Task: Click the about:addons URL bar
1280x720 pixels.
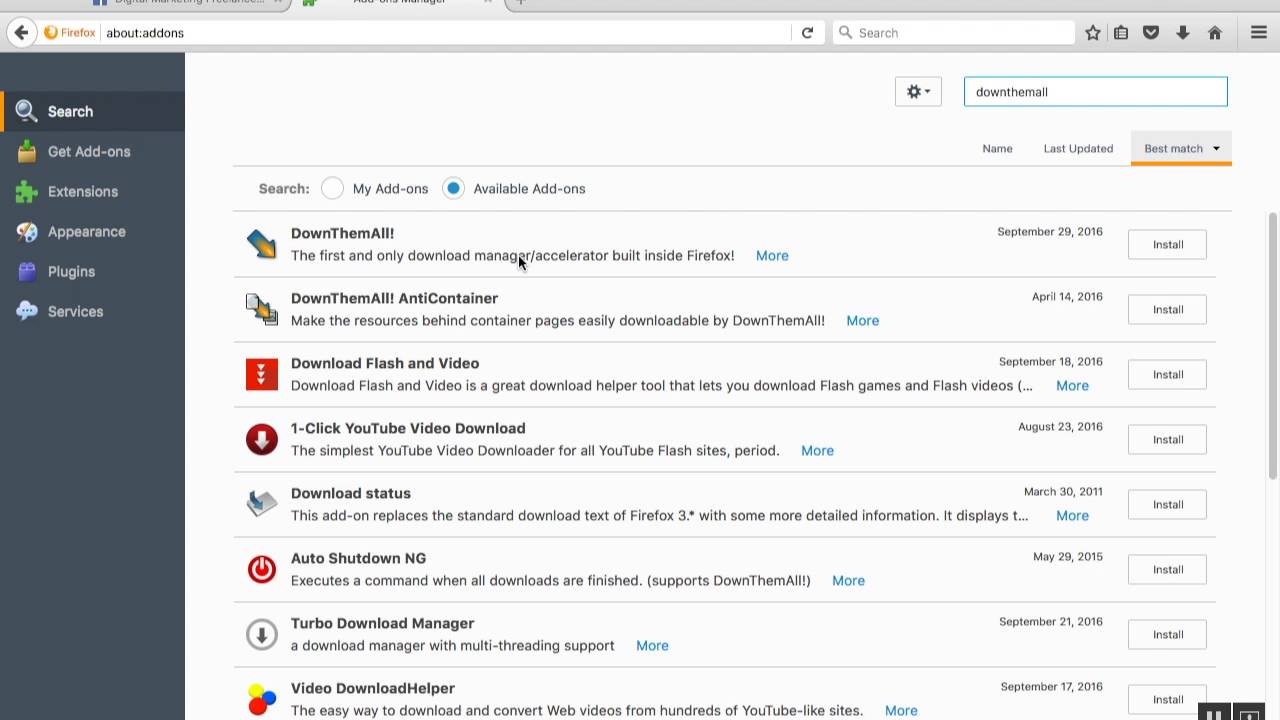Action: tap(445, 33)
